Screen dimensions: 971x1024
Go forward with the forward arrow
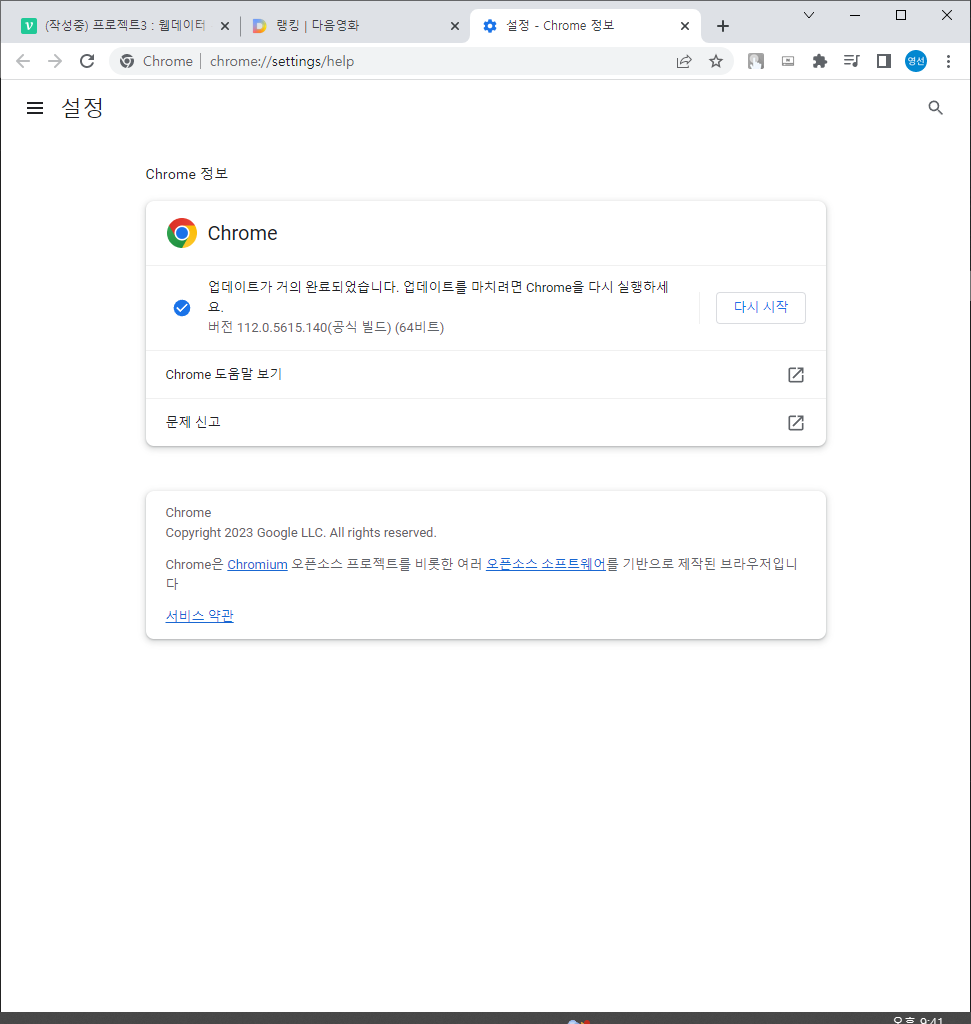(55, 61)
